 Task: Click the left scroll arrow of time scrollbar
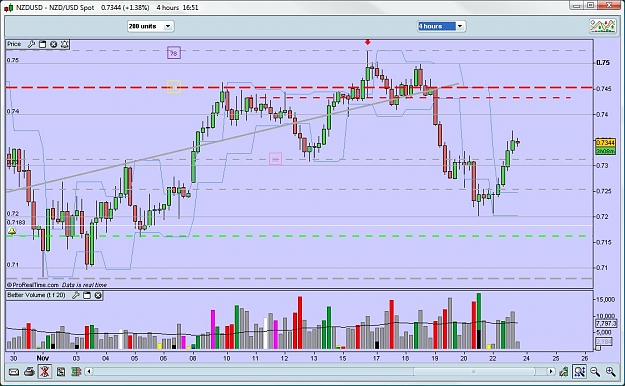point(89,372)
